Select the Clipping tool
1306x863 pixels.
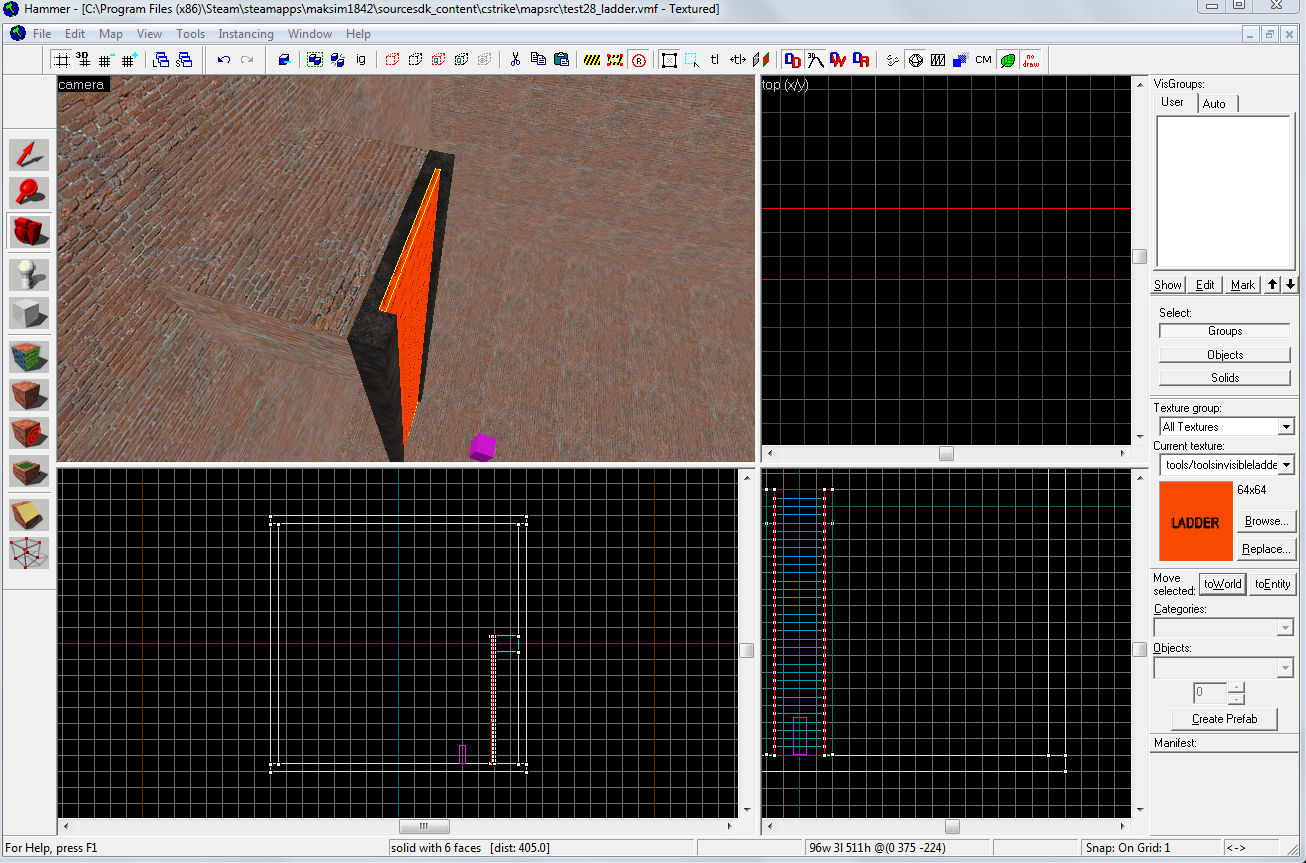(29, 515)
